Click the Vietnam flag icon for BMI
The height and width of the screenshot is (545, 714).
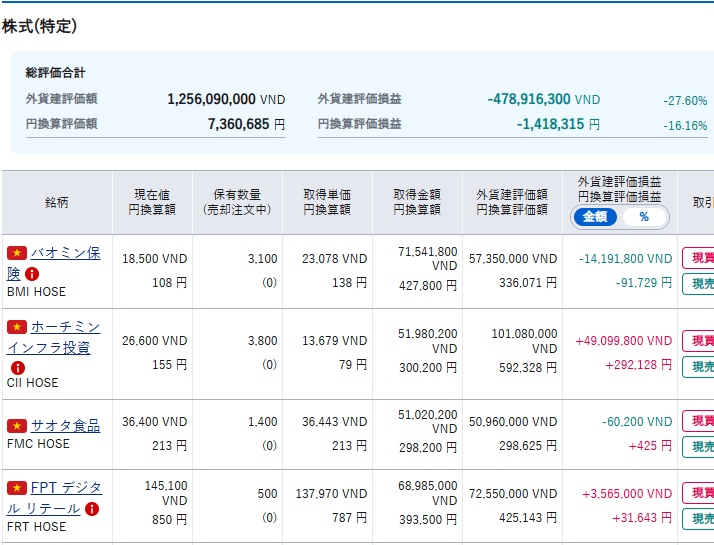[x=16, y=253]
